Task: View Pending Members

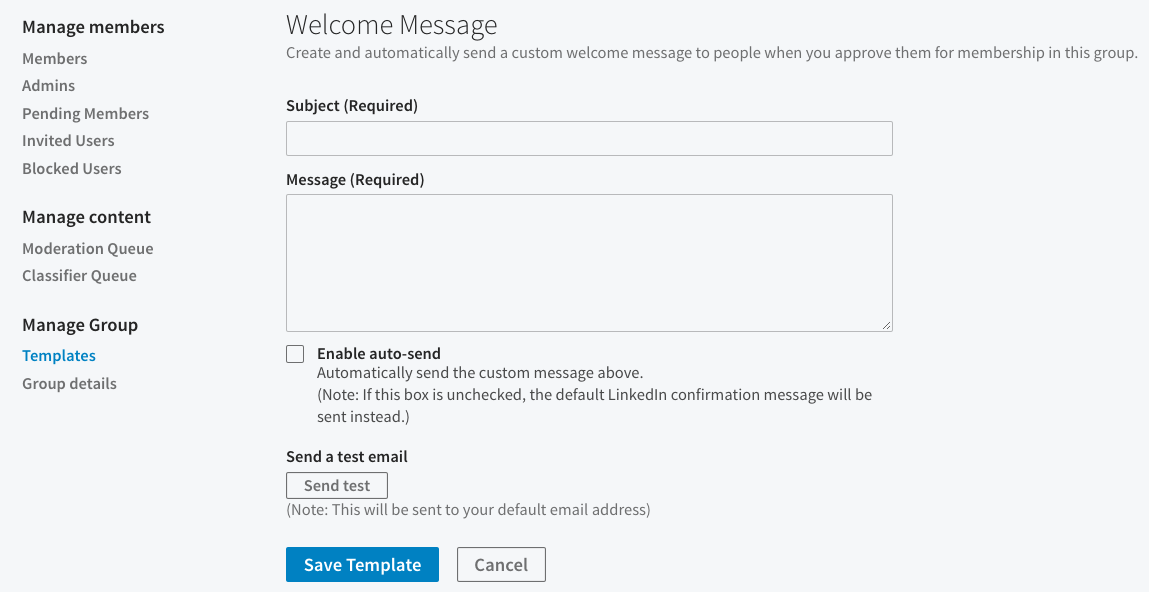Action: point(85,113)
